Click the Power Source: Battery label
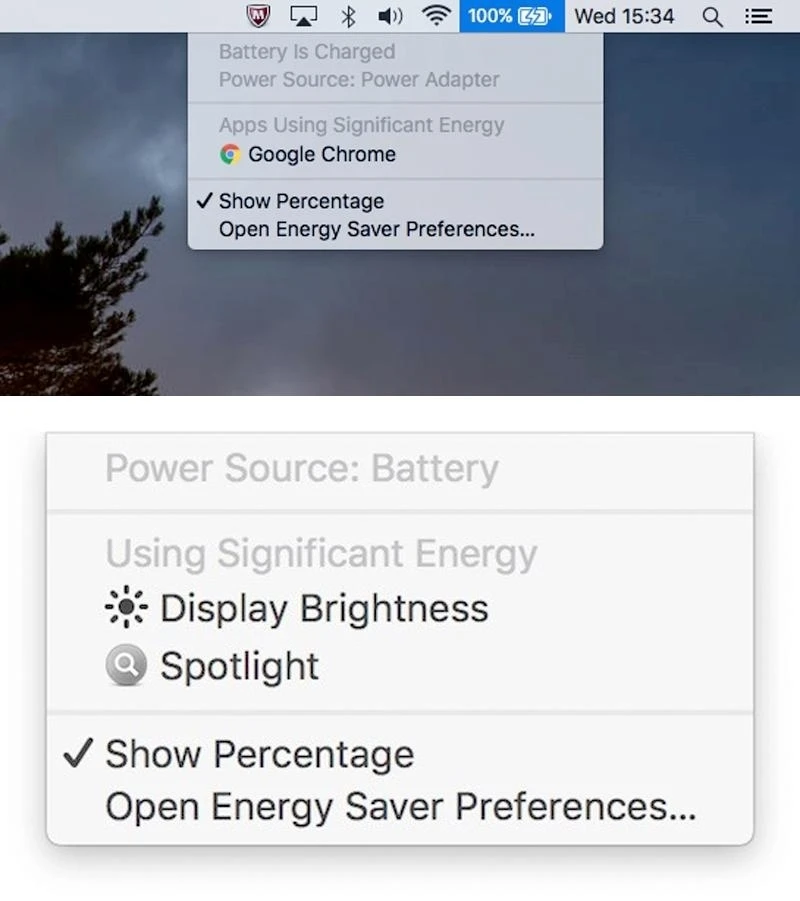 point(301,468)
